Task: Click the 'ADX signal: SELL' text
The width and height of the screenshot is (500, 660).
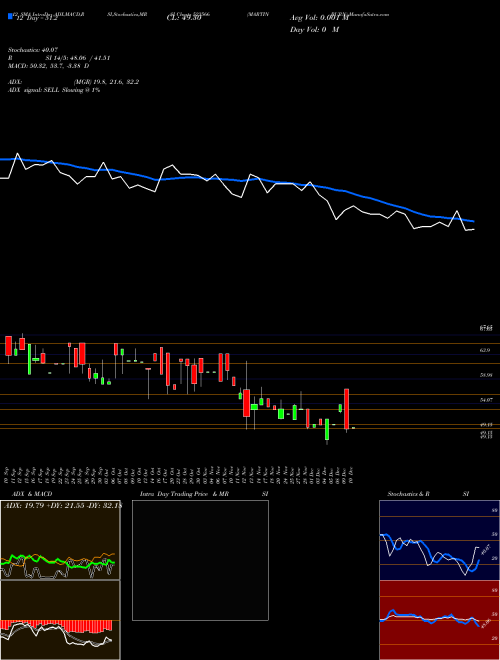Action: point(35,90)
